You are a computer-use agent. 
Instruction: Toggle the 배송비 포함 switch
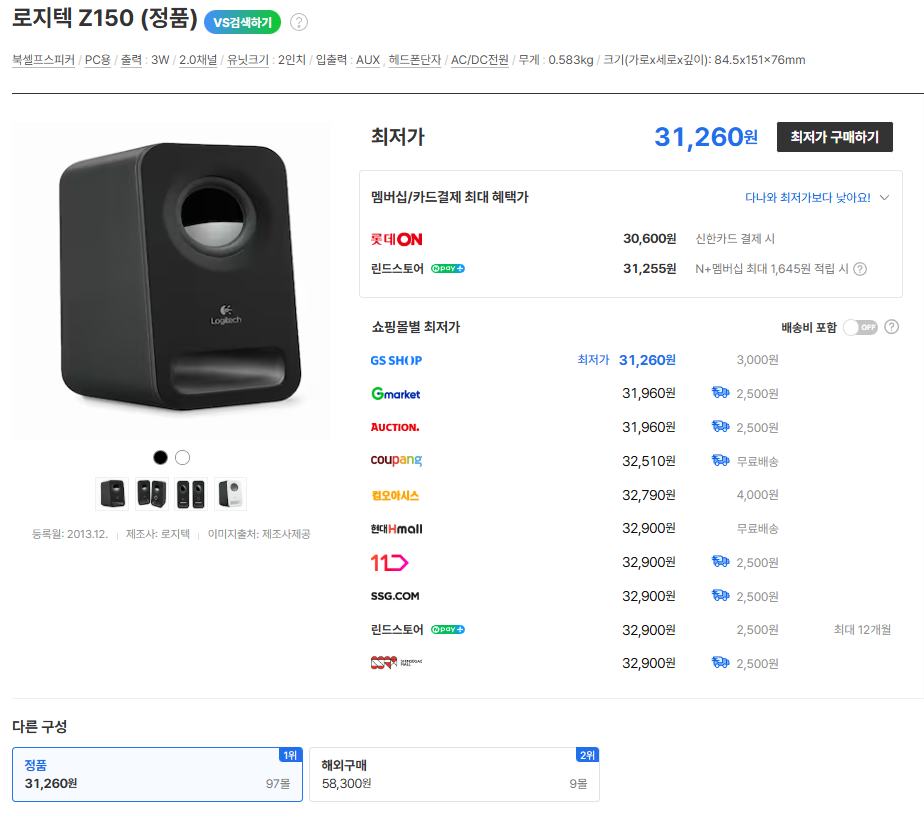click(860, 327)
